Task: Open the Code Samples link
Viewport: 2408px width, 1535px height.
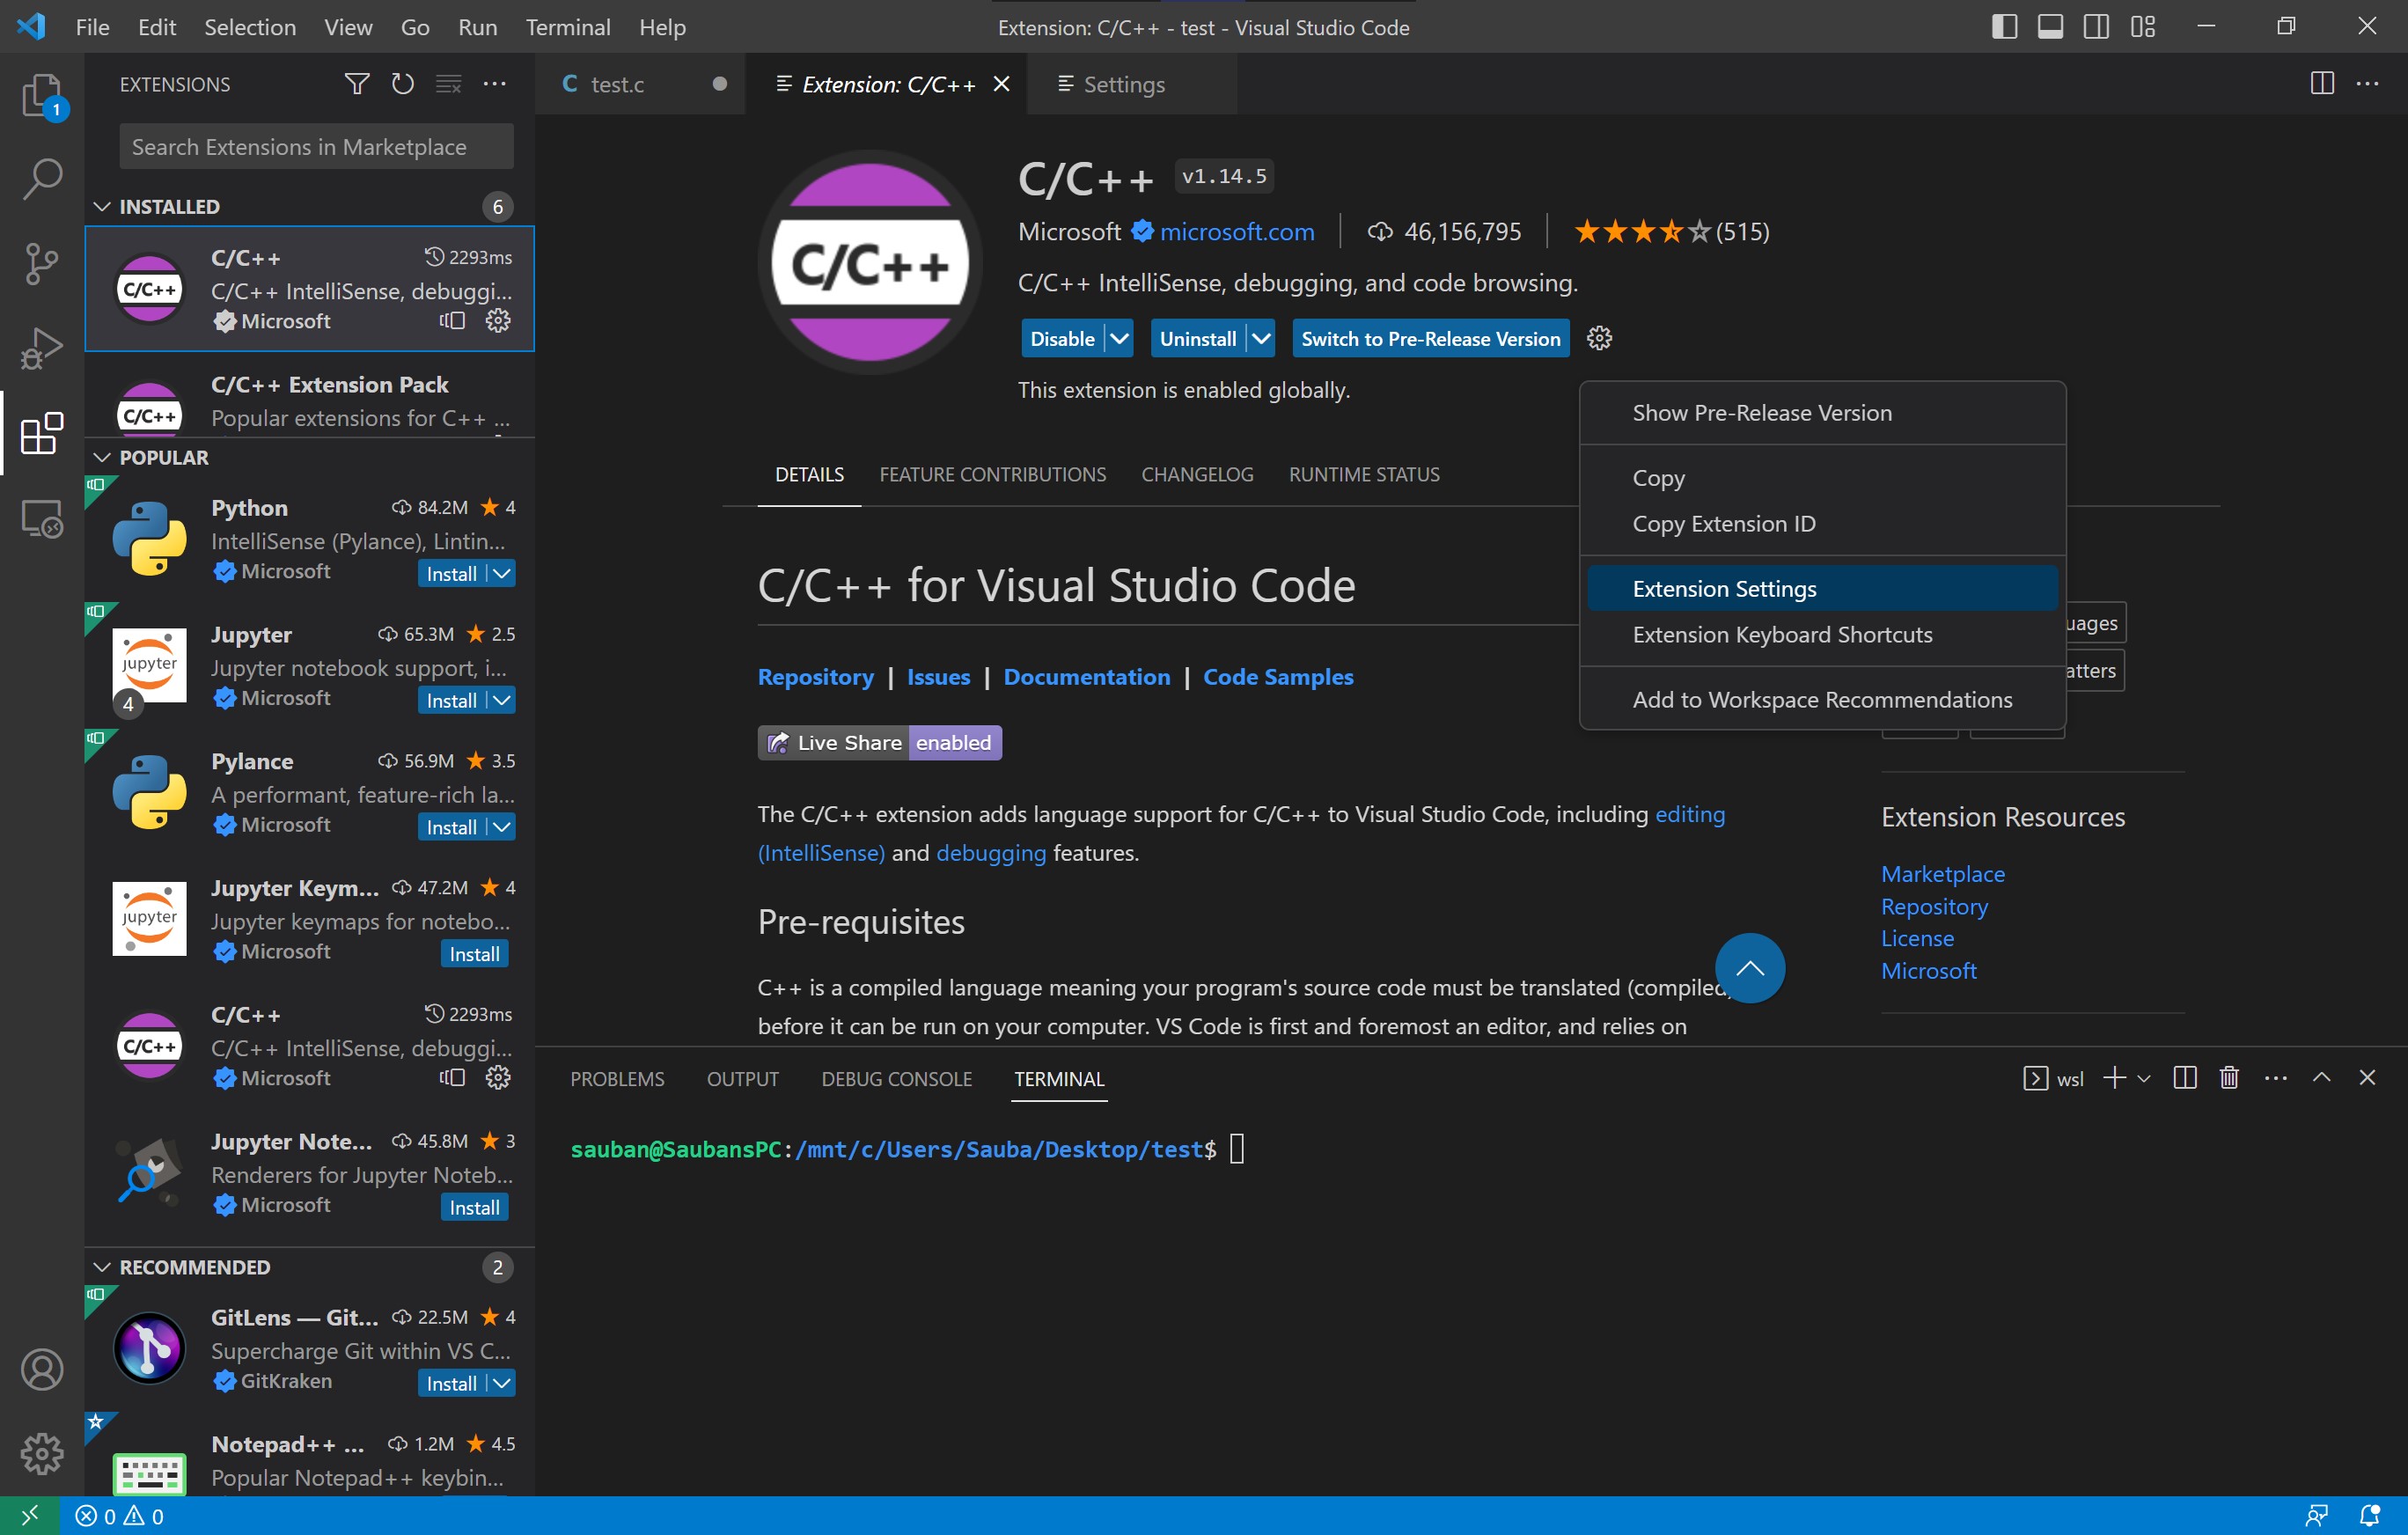Action: 1278,676
